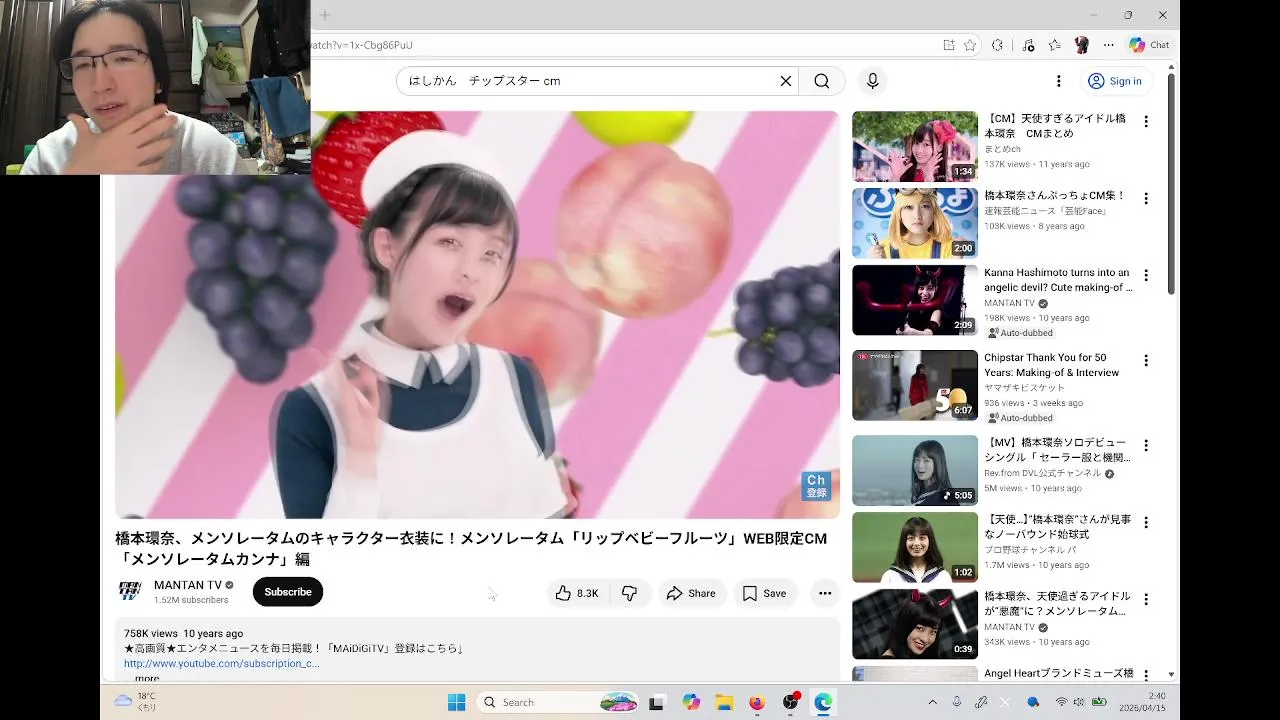Click the magnifier search button
Screen dimensions: 1280x720
(822, 81)
